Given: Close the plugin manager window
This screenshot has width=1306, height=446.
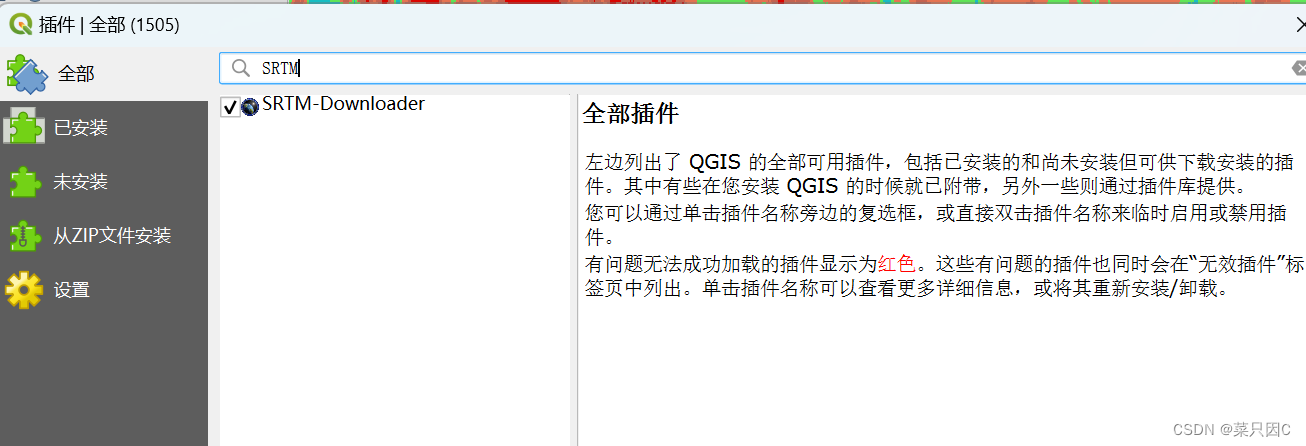Looking at the screenshot, I should (1299, 26).
